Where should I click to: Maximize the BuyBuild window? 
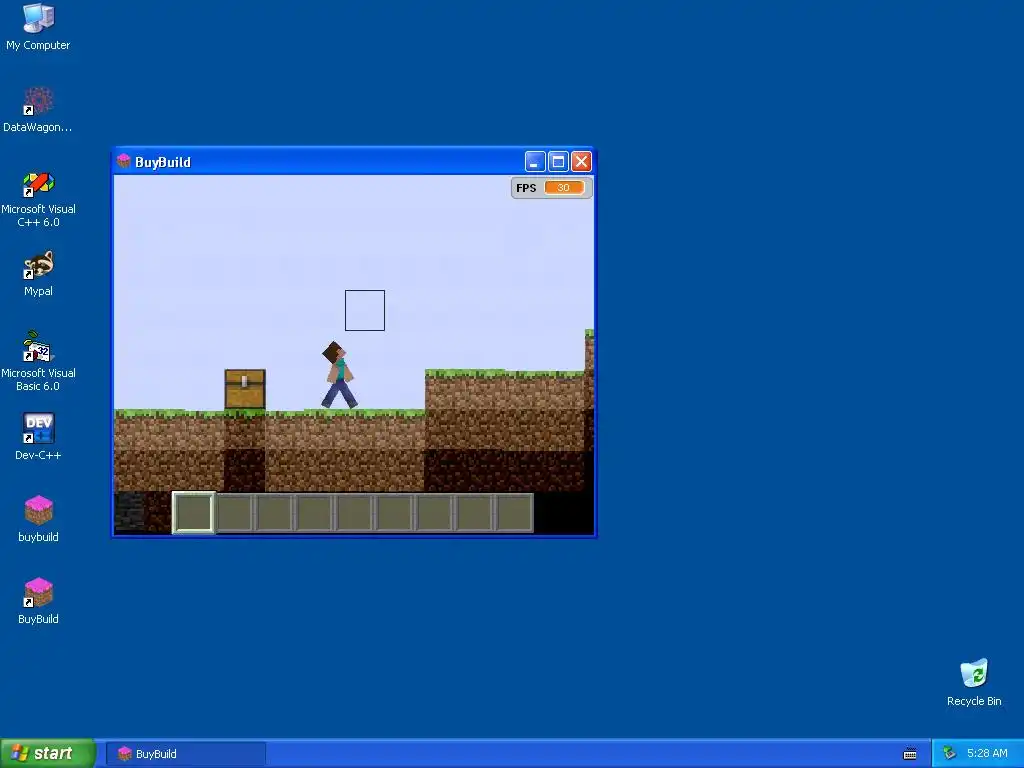(x=558, y=161)
